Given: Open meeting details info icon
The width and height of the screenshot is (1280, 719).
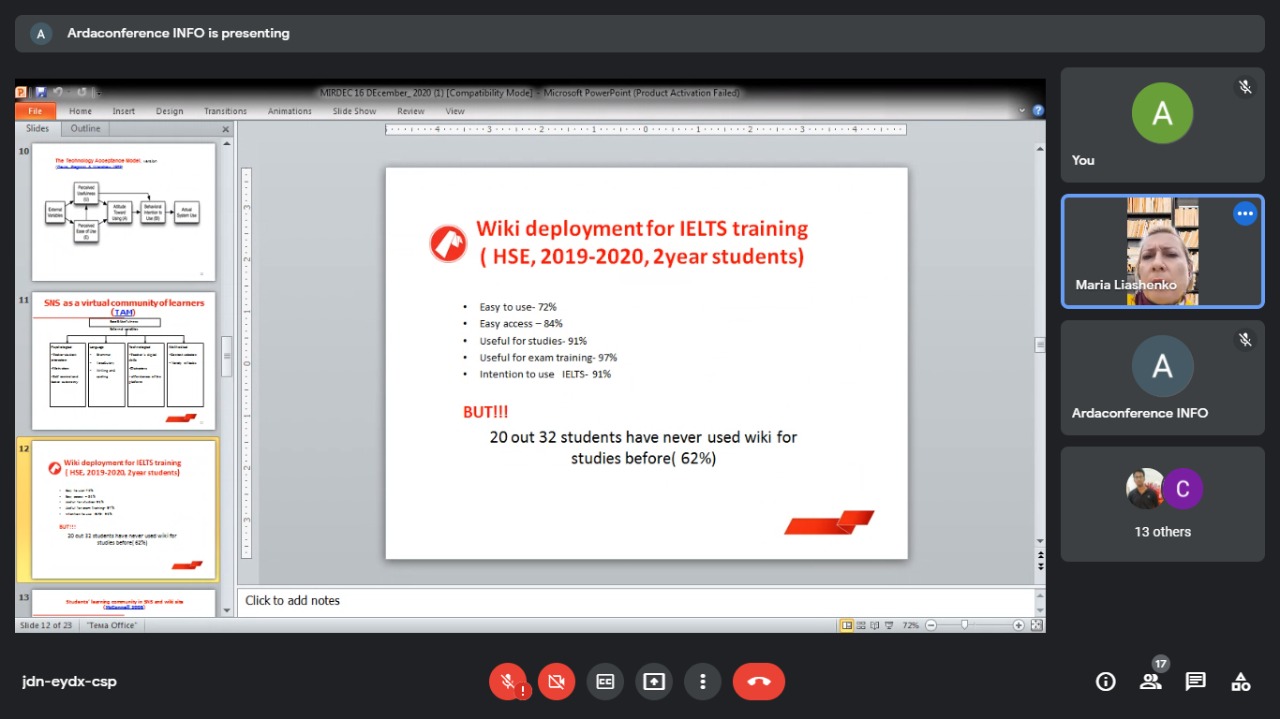Looking at the screenshot, I should click(x=1106, y=682).
